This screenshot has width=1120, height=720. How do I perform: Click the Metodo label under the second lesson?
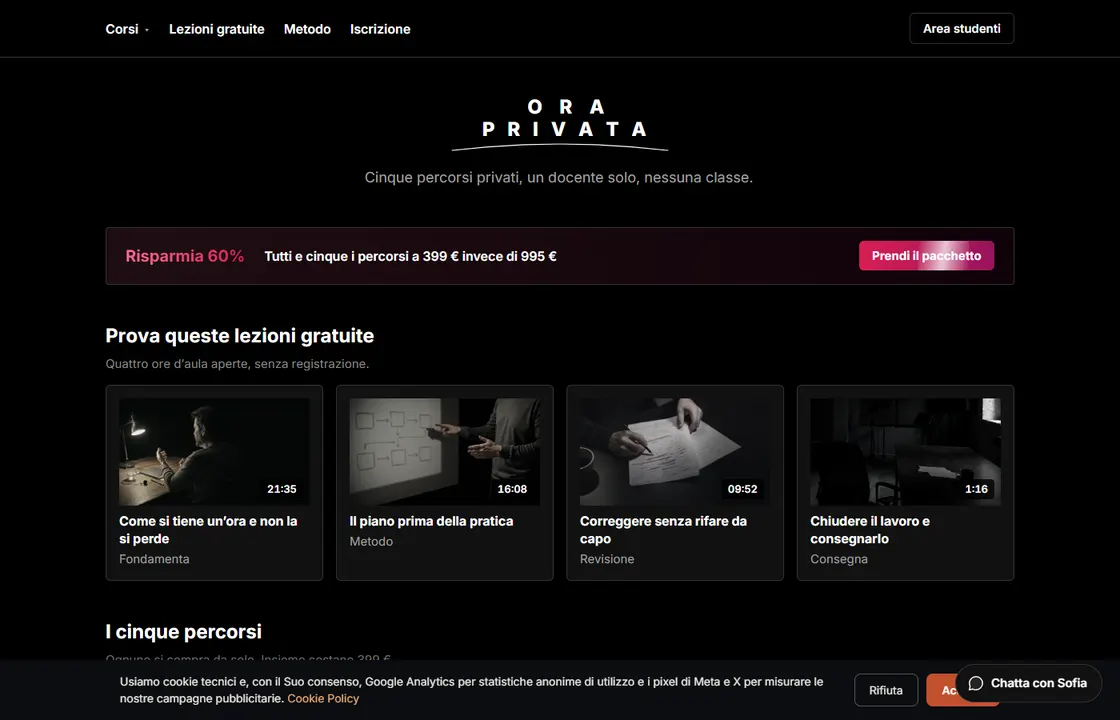(x=371, y=541)
